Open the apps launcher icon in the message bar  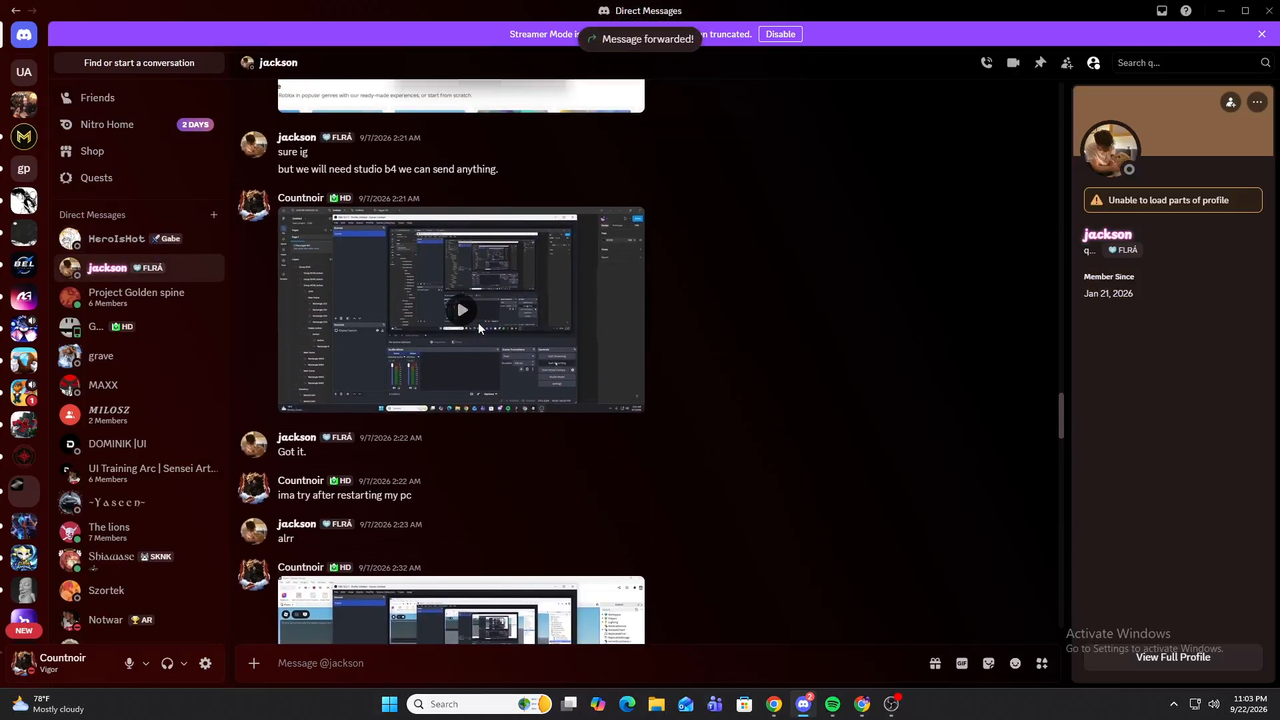(1042, 663)
